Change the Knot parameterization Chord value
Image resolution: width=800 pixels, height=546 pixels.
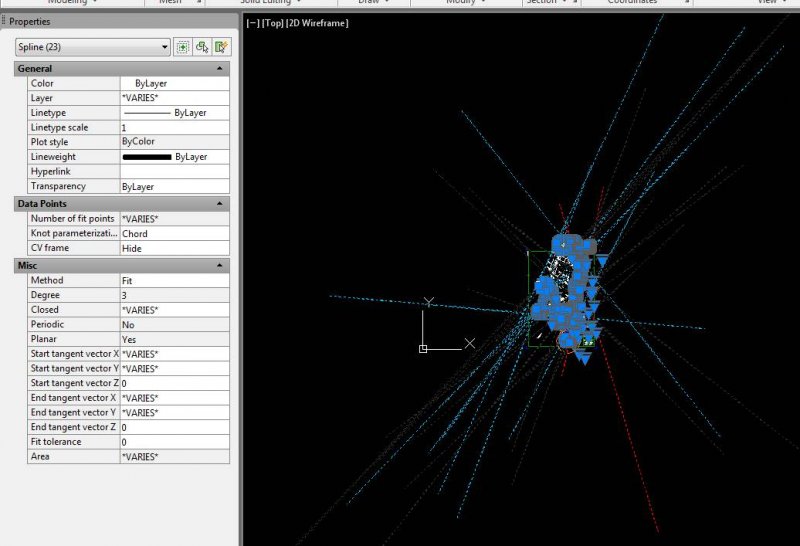tap(174, 234)
